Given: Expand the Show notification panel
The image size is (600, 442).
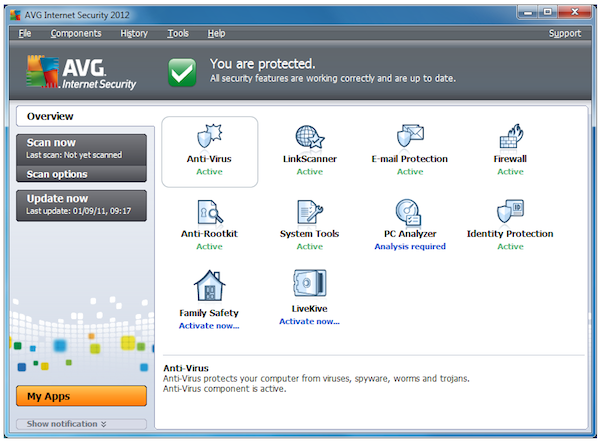Looking at the screenshot, I should (81, 424).
